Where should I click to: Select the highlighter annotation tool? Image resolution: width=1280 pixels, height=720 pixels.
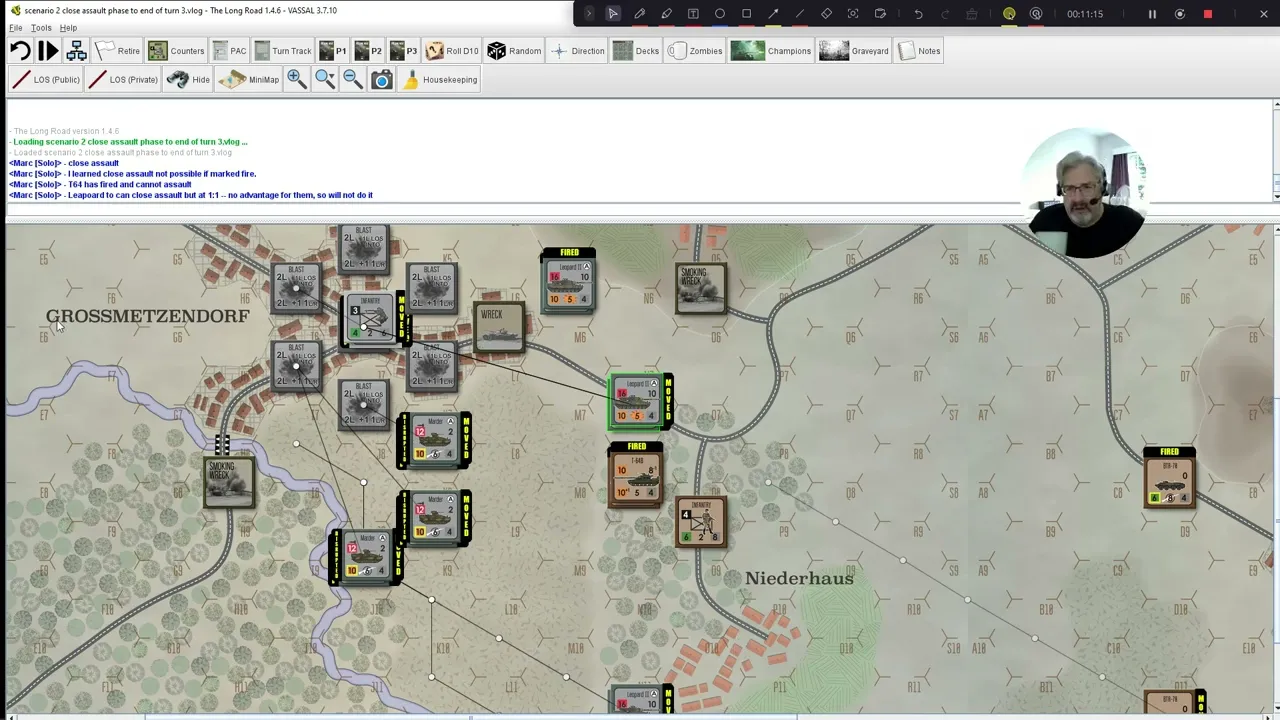pyautogui.click(x=666, y=14)
